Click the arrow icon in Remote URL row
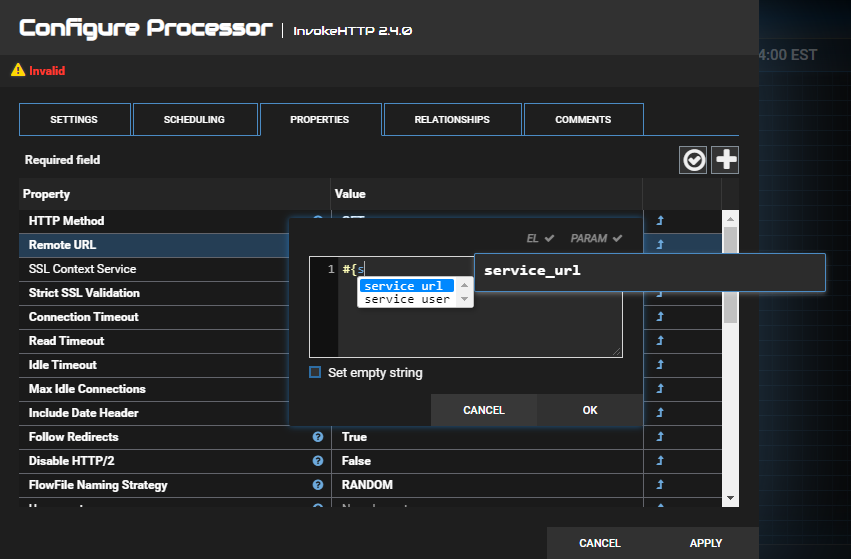The height and width of the screenshot is (559, 851). click(x=660, y=244)
